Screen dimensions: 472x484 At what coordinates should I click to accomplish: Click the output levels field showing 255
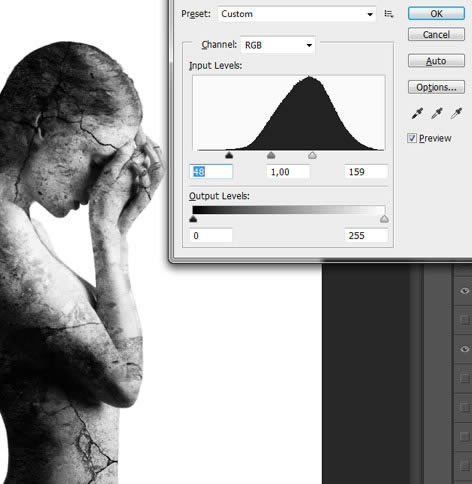[366, 236]
